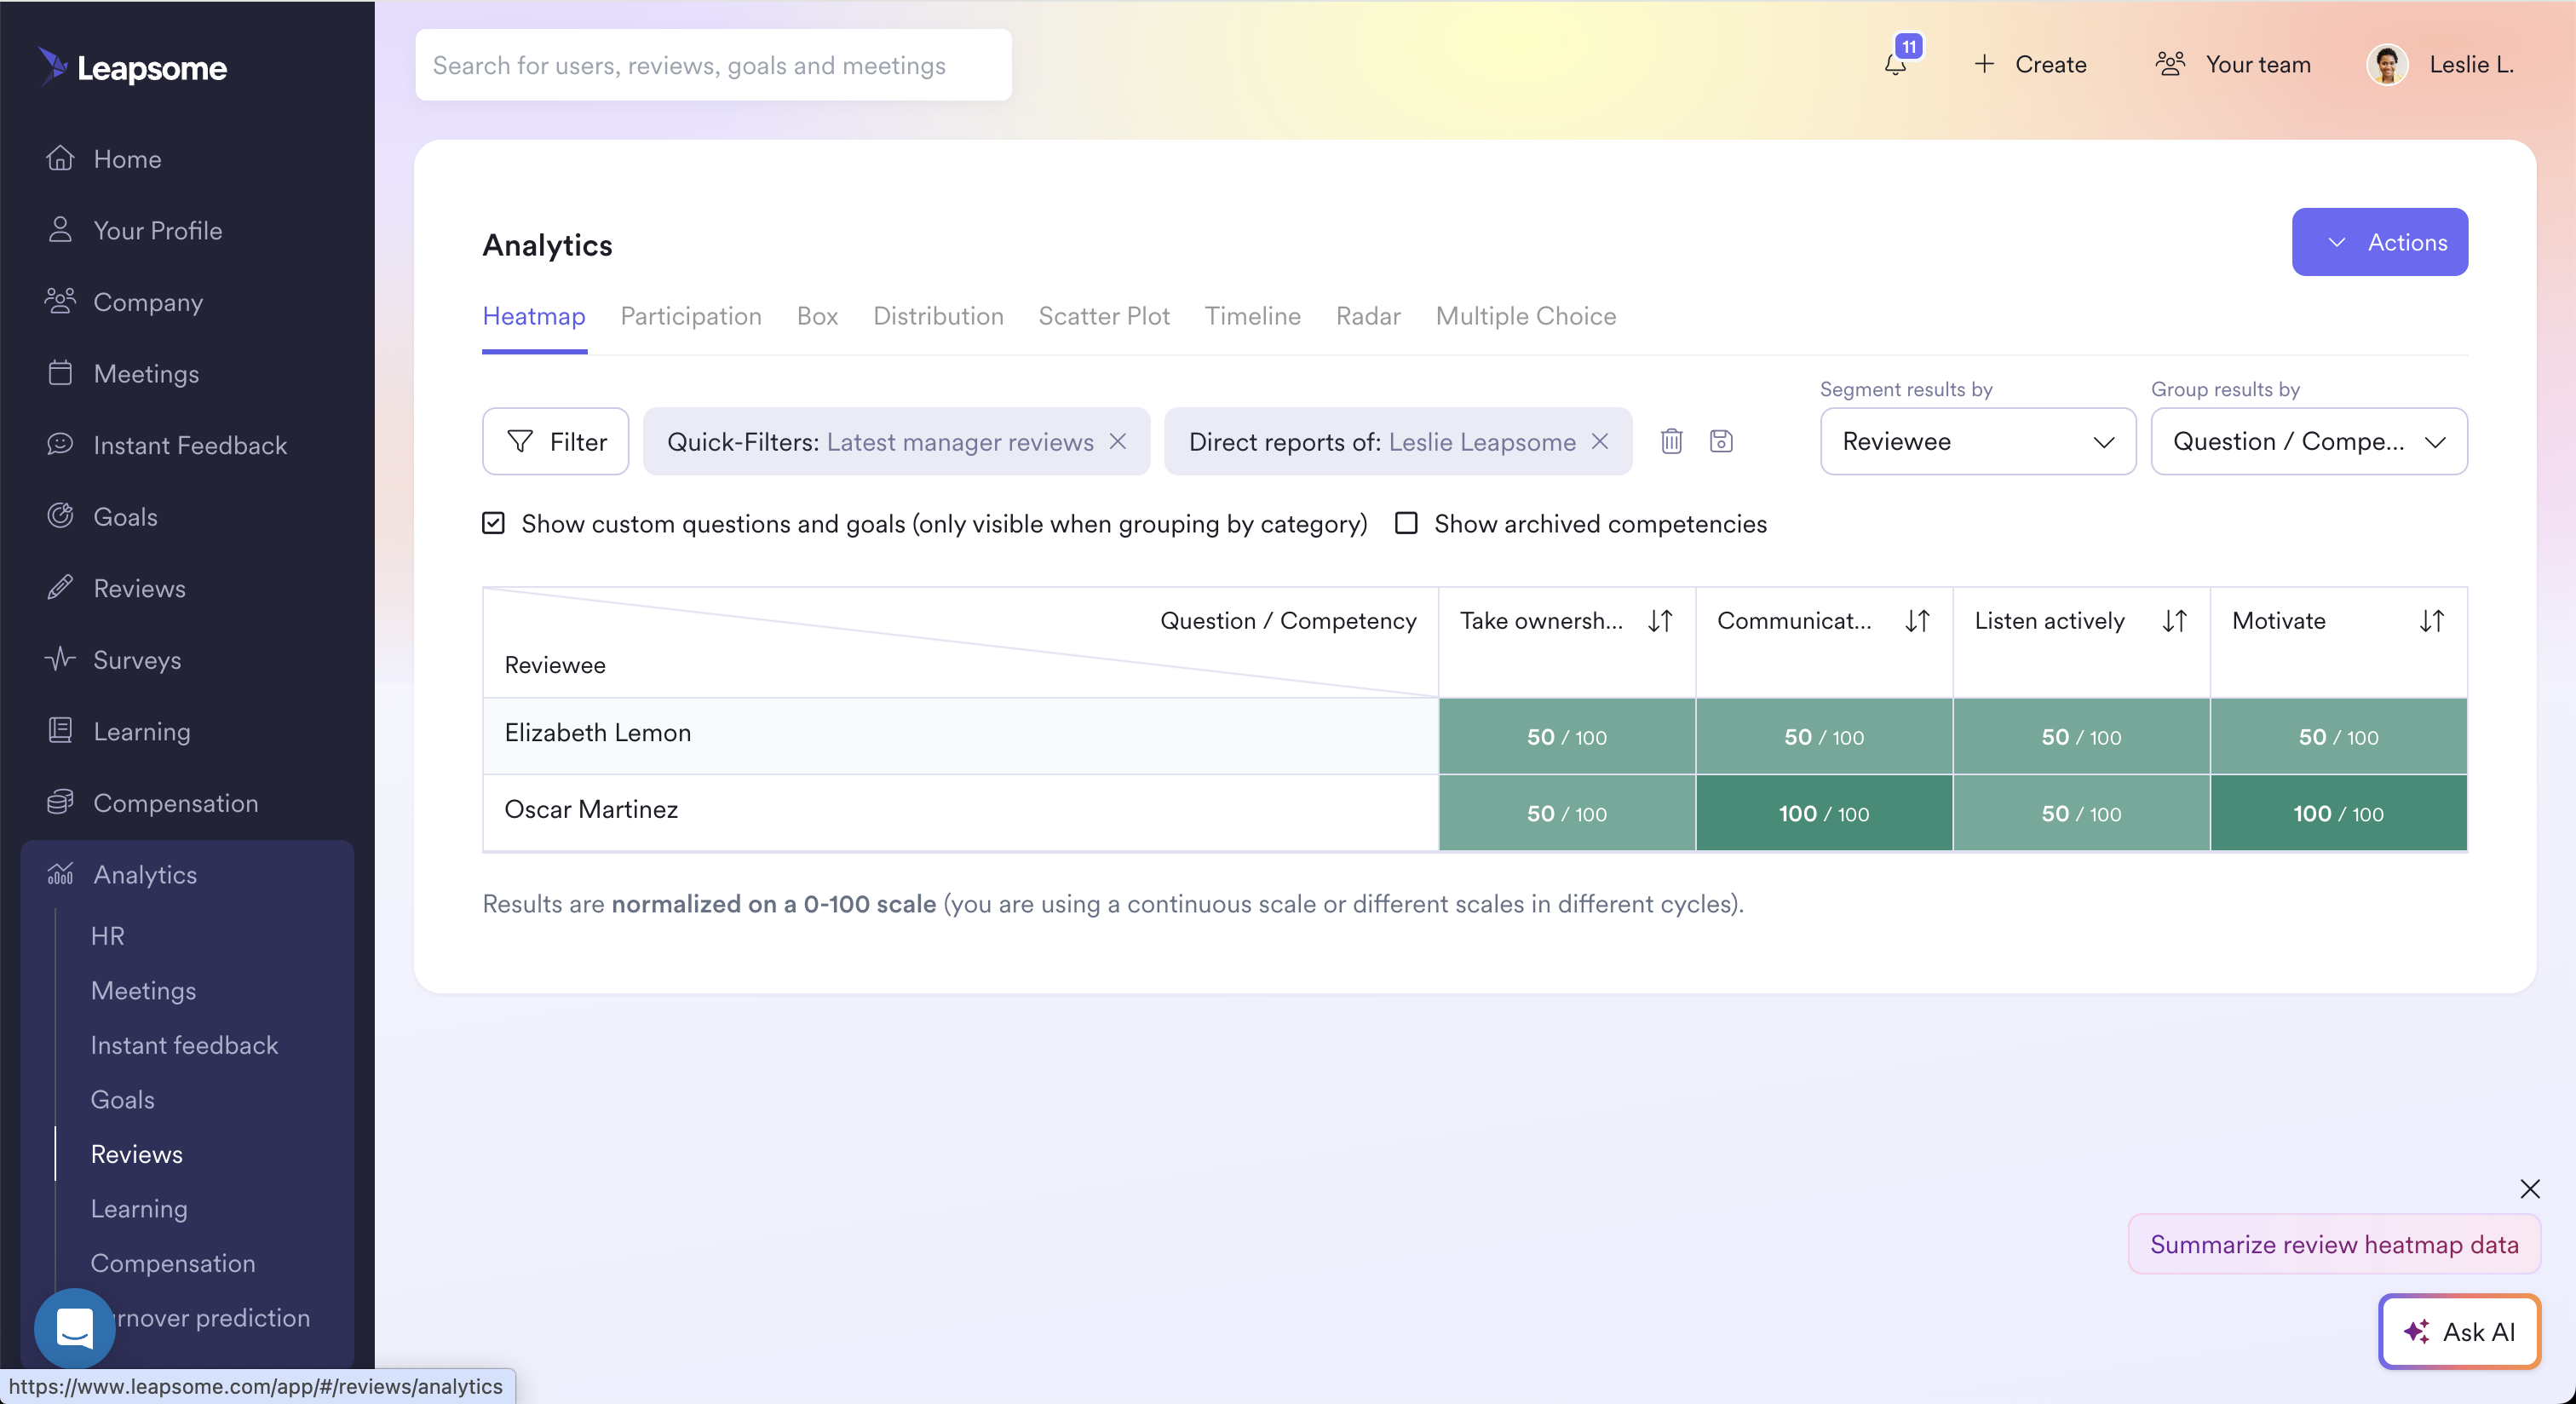The image size is (2576, 1404).
Task: Click Leslie L. user name
Action: click(2471, 65)
